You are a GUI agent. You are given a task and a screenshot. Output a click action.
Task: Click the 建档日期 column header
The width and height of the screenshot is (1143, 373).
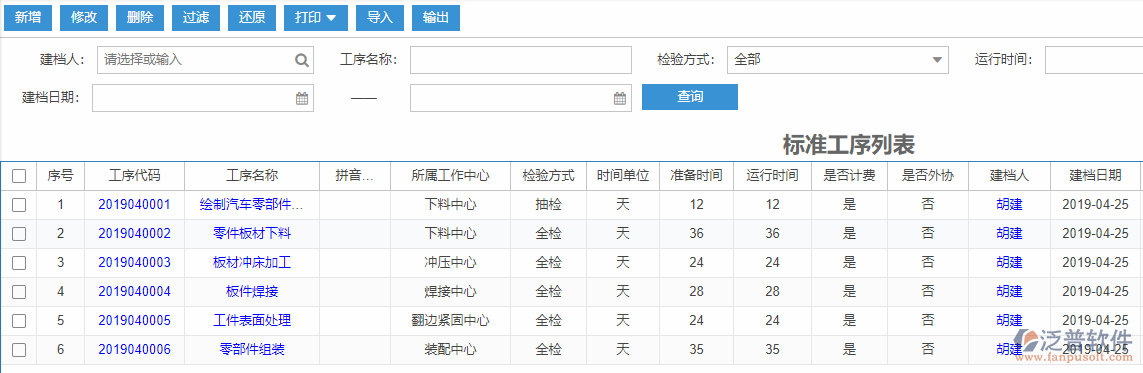(x=1096, y=176)
